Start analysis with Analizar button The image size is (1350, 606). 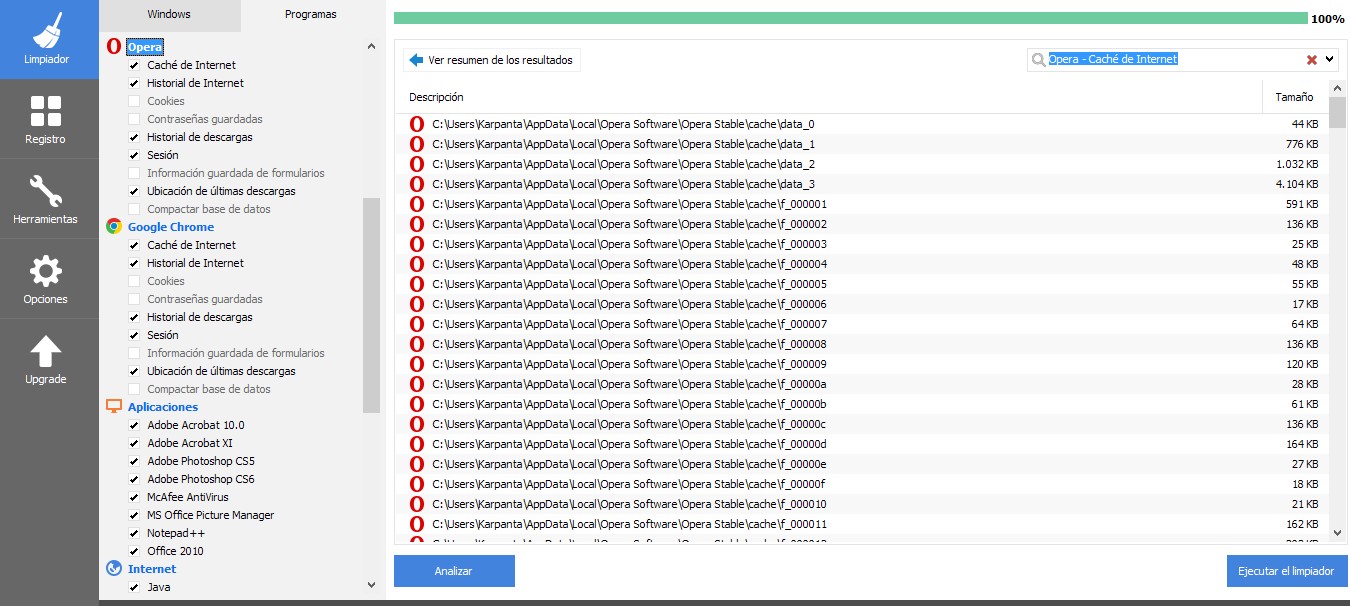pyautogui.click(x=454, y=570)
